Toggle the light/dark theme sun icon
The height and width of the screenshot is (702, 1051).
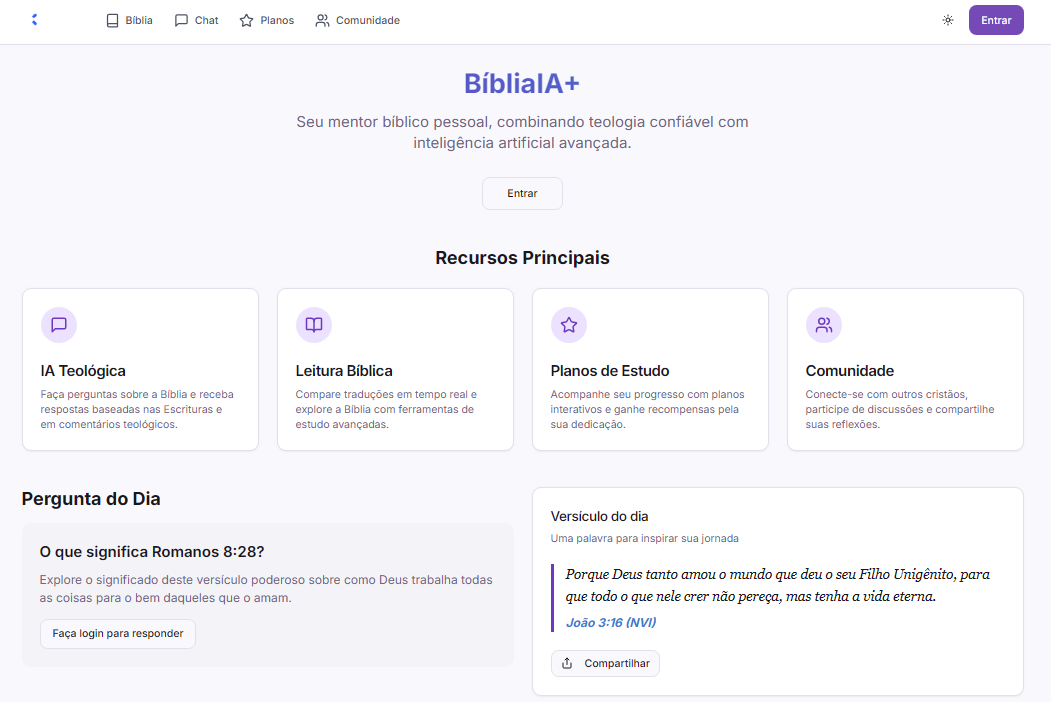pyautogui.click(x=948, y=20)
